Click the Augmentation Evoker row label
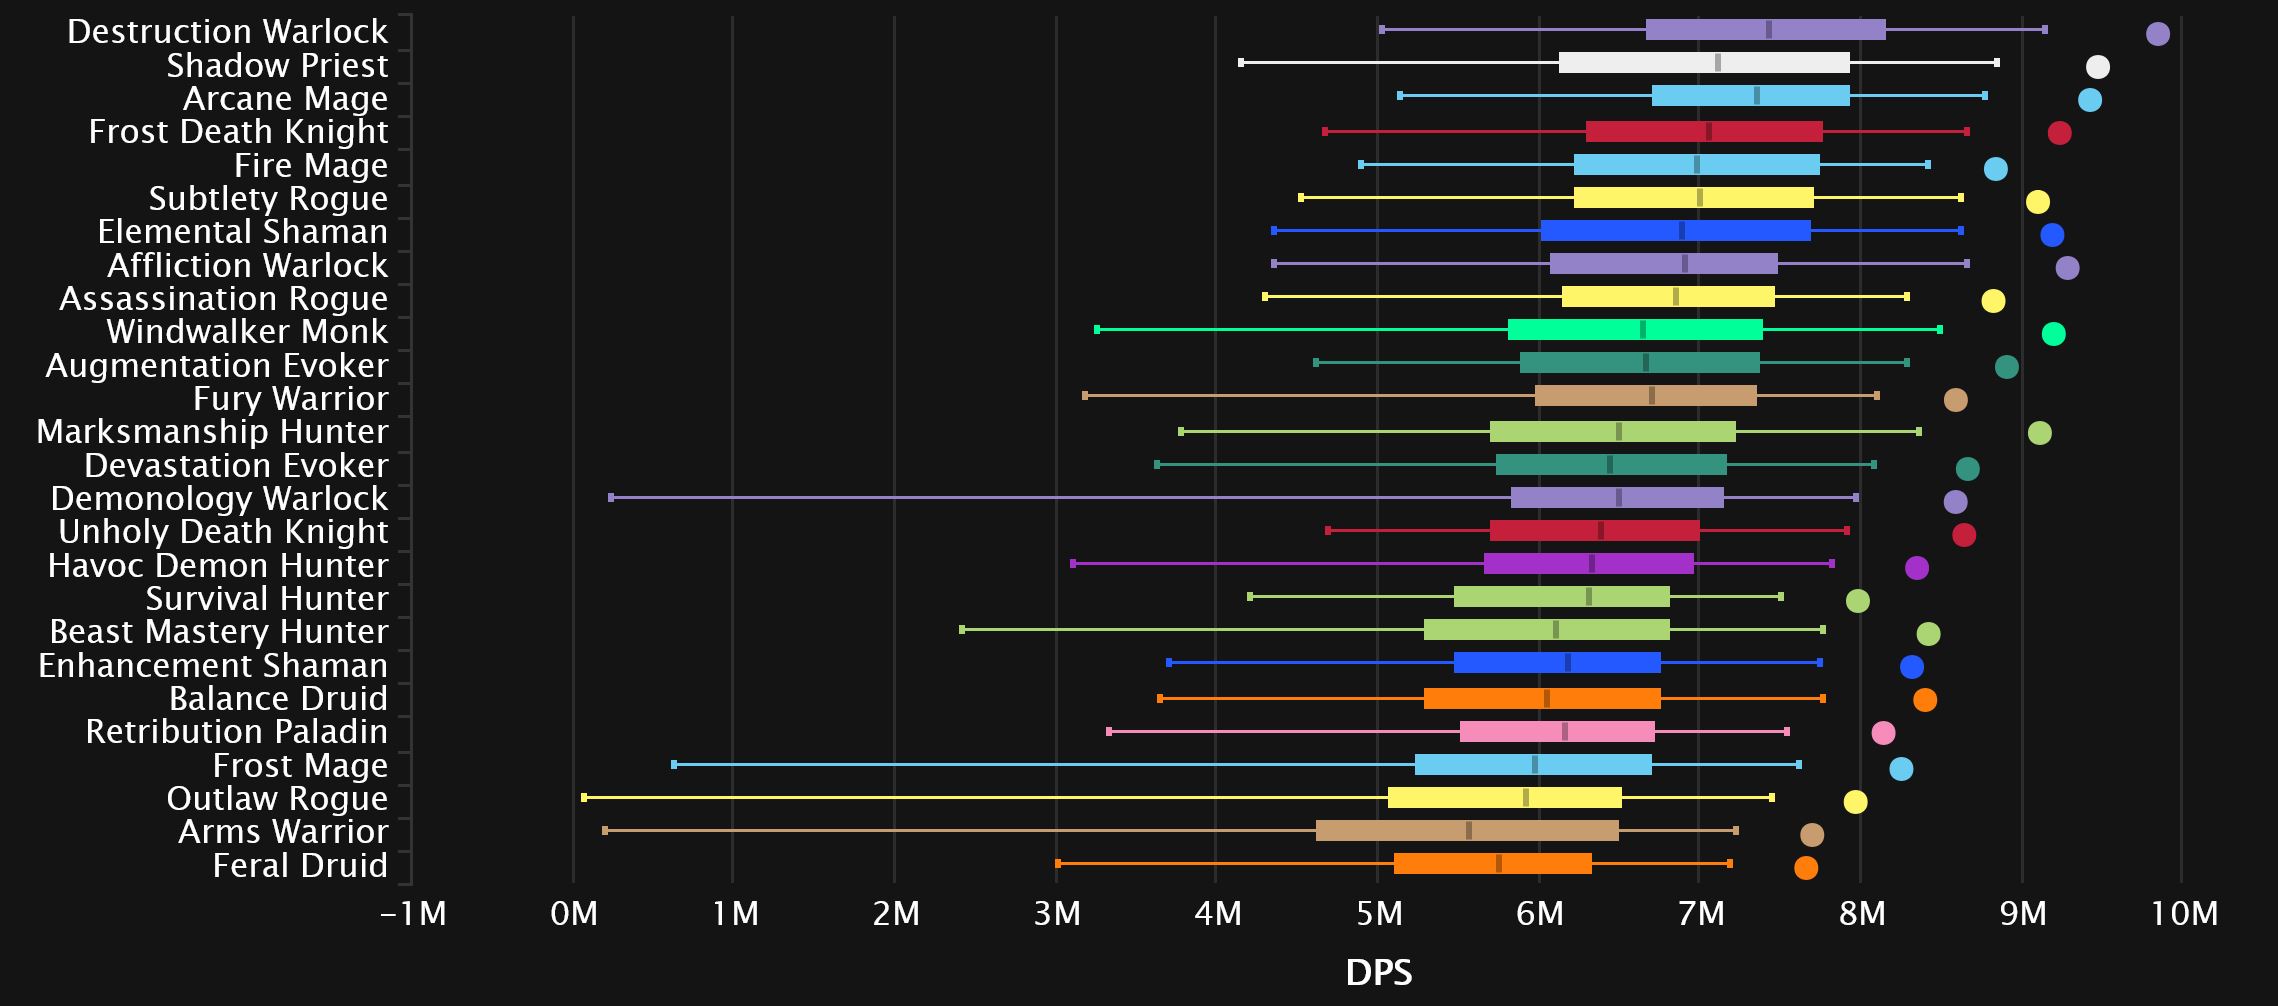The image size is (2278, 1006). tap(216, 366)
